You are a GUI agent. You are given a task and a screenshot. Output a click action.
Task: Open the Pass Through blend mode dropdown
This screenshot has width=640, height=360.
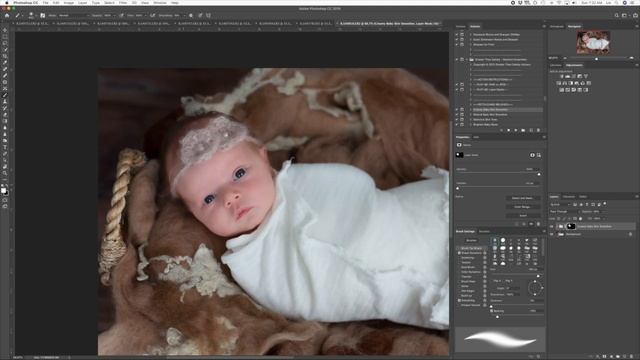coord(564,212)
